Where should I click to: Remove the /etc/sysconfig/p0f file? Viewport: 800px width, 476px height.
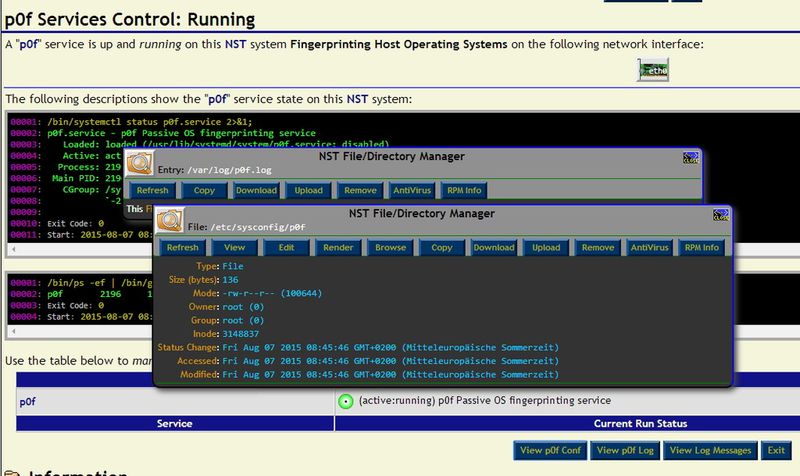point(598,247)
